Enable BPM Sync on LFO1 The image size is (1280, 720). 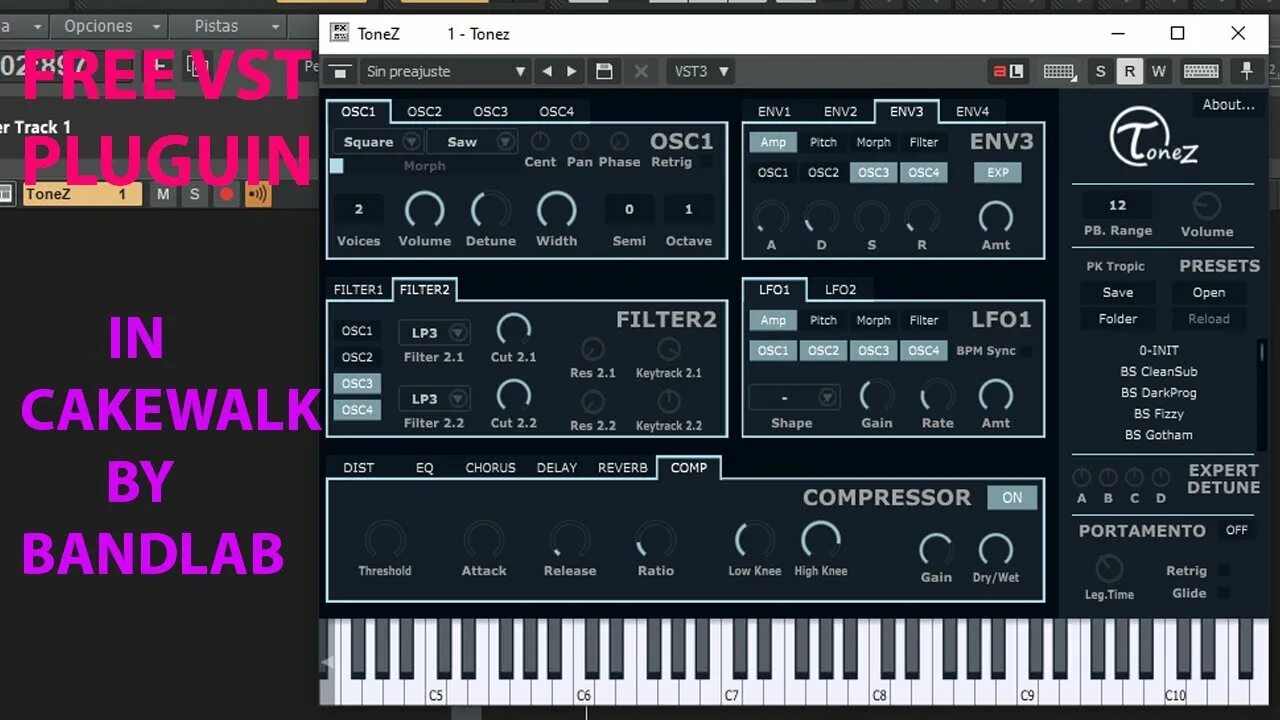[x=1025, y=351]
